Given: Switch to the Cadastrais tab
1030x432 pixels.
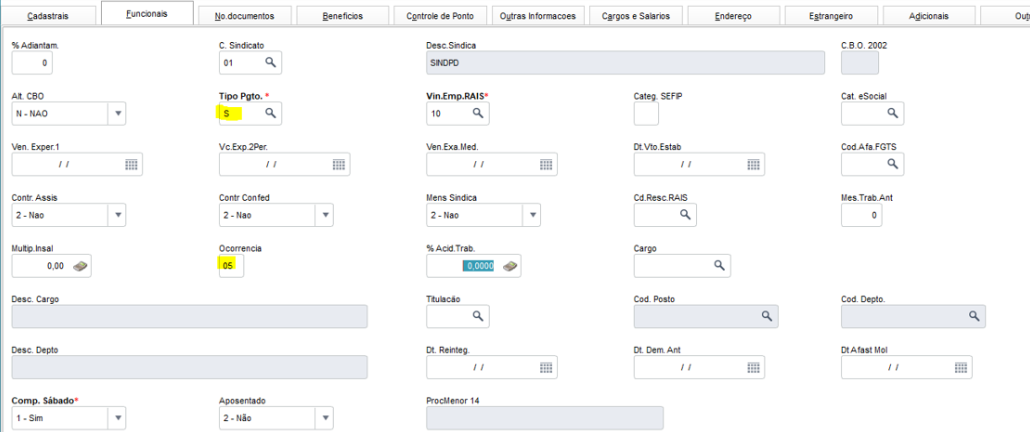Looking at the screenshot, I should click(50, 16).
